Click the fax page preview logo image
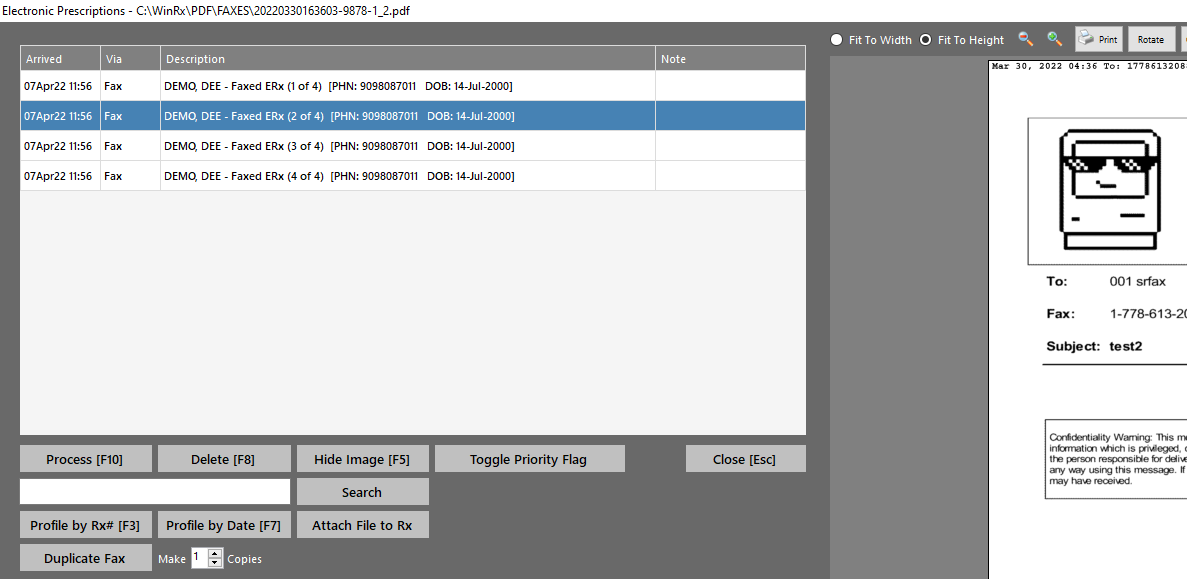This screenshot has width=1187, height=579. pos(1110,190)
